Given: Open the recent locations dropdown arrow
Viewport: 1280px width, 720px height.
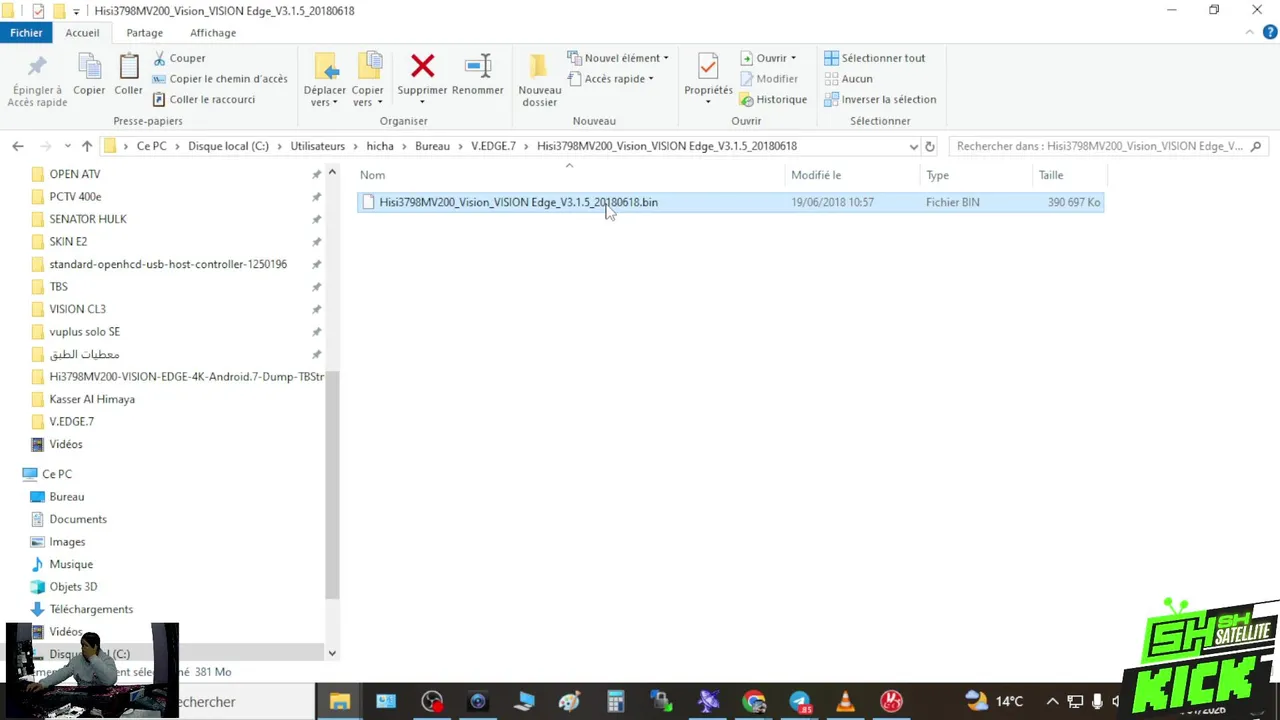Looking at the screenshot, I should tap(68, 146).
